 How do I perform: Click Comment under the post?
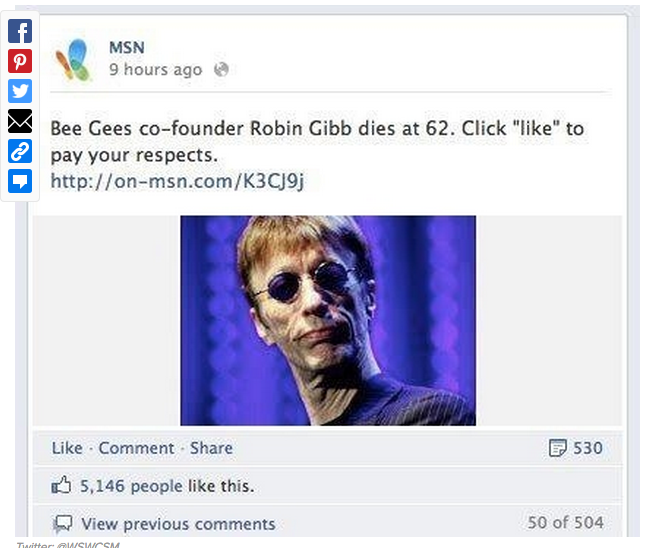(x=136, y=448)
